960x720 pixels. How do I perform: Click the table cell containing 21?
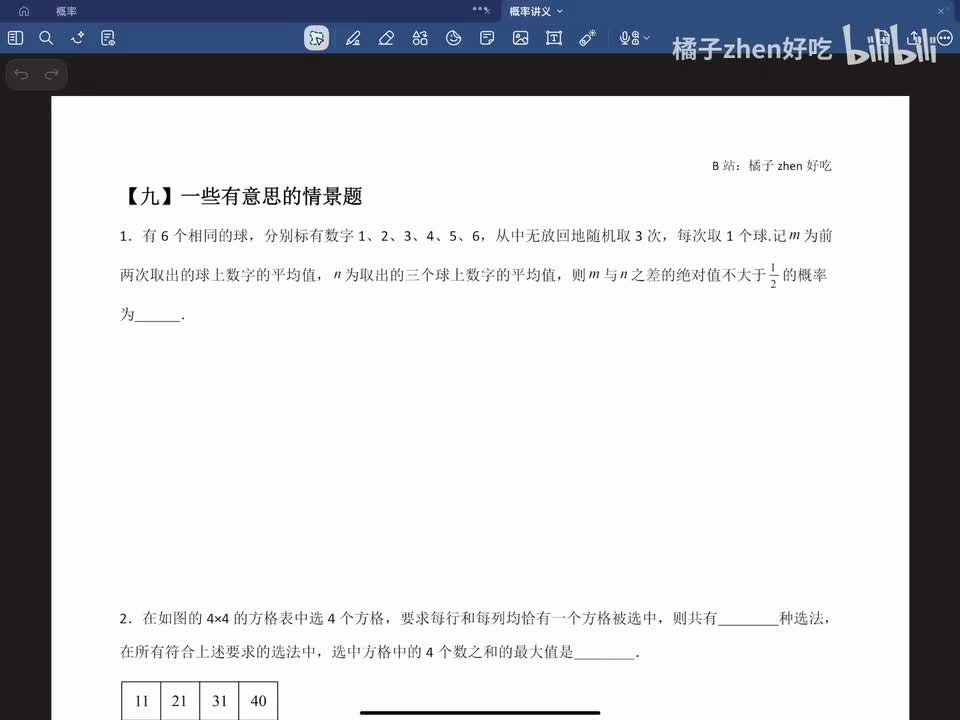pos(180,701)
